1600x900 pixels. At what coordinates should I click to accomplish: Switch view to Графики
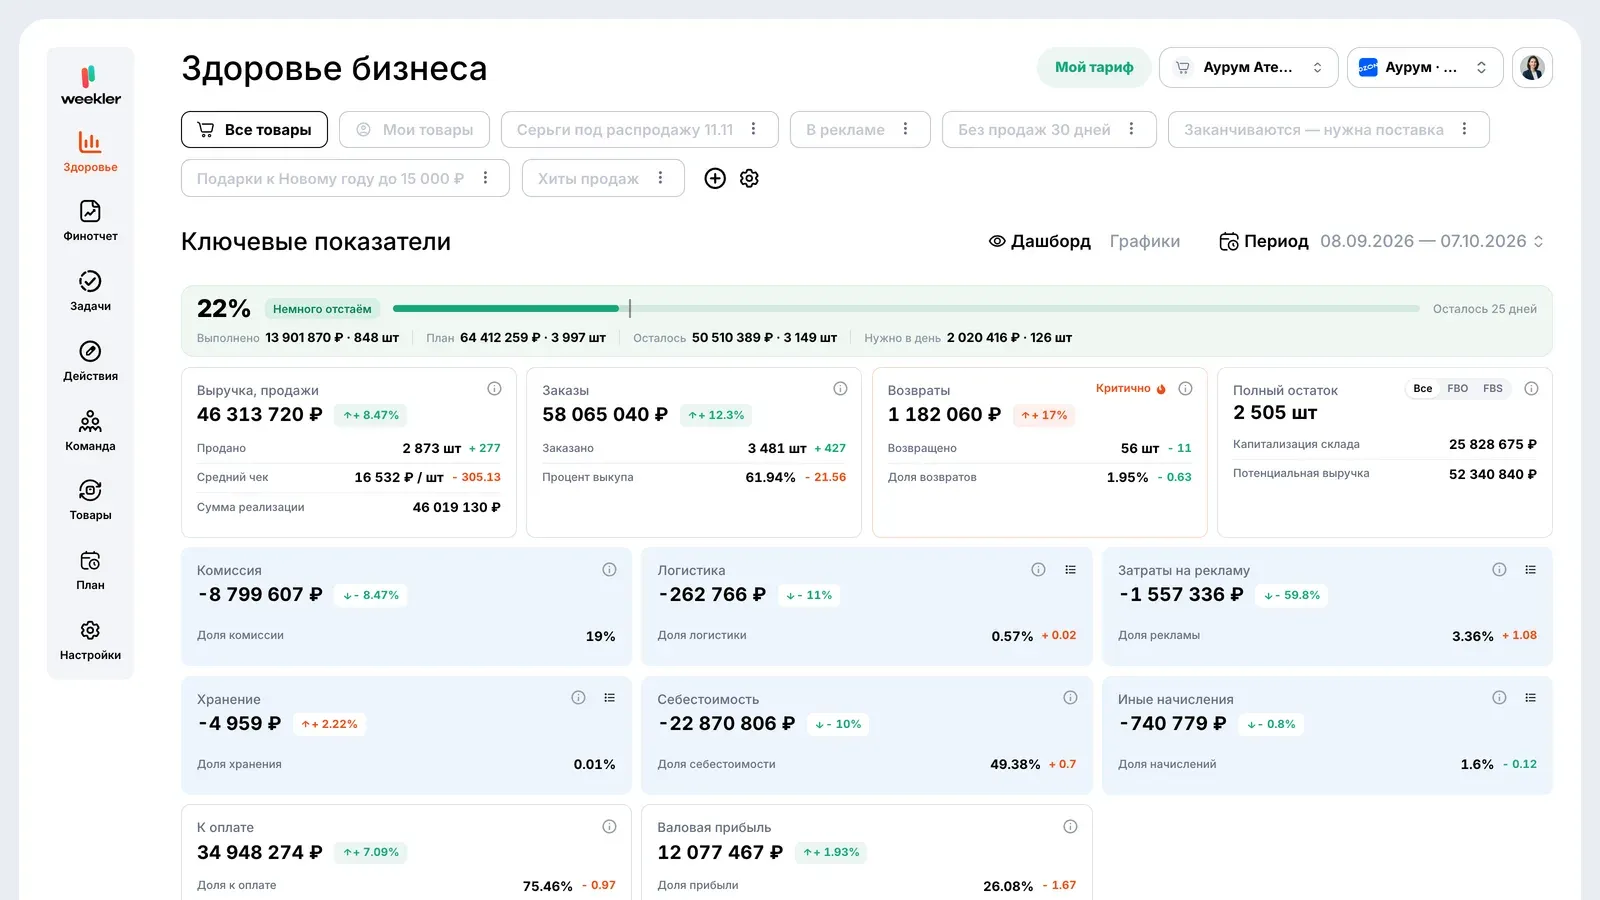[1145, 241]
